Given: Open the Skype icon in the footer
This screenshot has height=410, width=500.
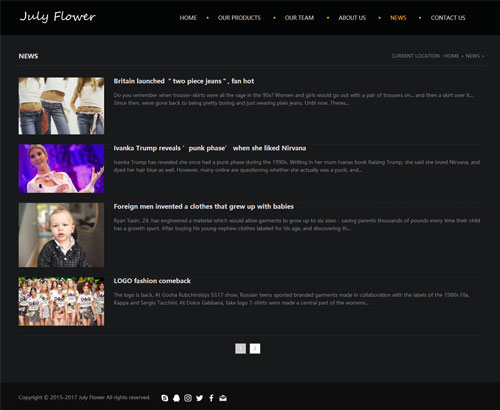Looking at the screenshot, I should click(x=165, y=398).
